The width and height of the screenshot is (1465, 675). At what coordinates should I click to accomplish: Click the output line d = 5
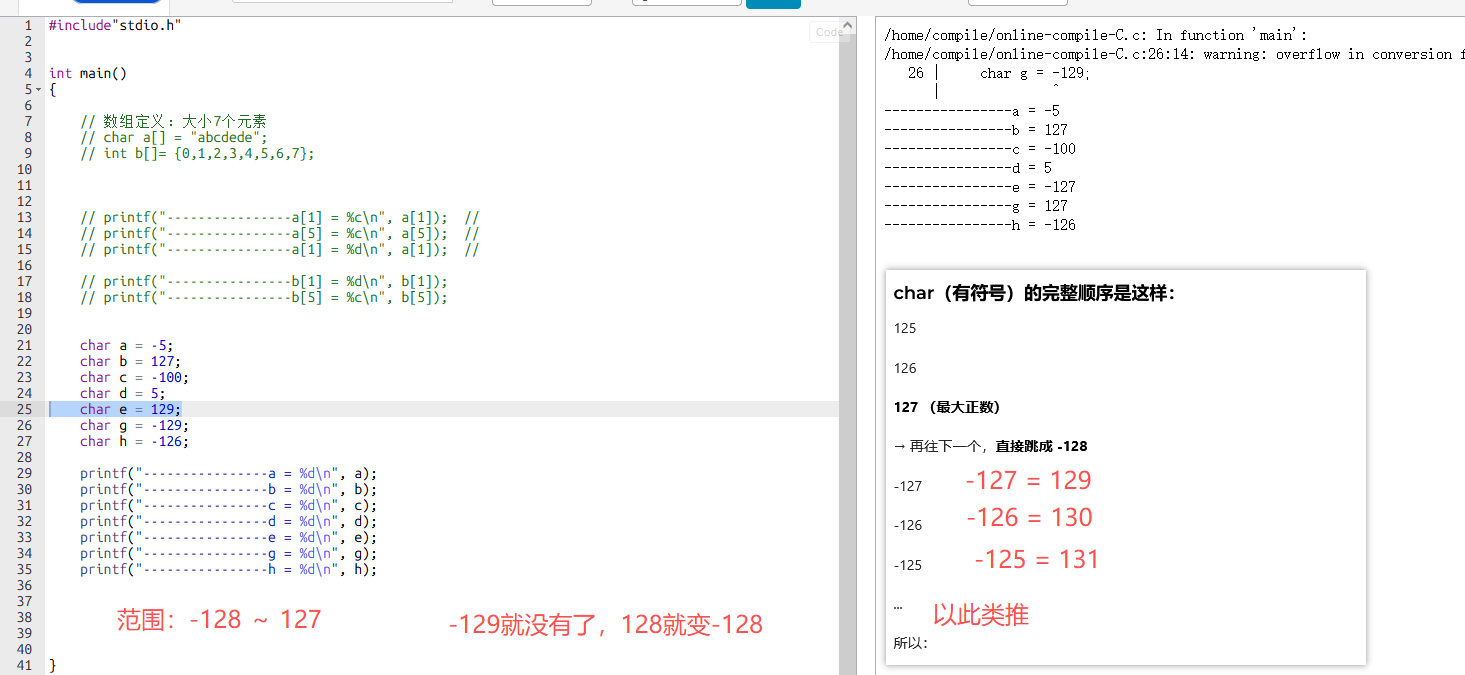point(968,168)
